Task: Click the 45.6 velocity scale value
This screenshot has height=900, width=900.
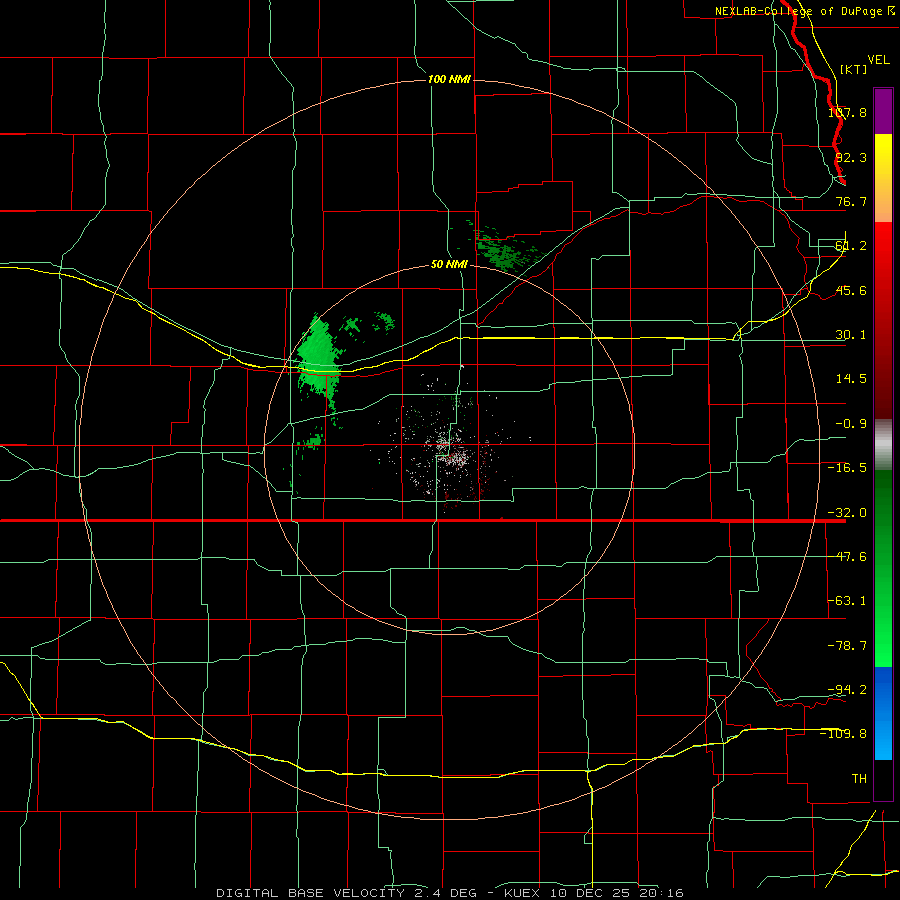Action: point(851,290)
